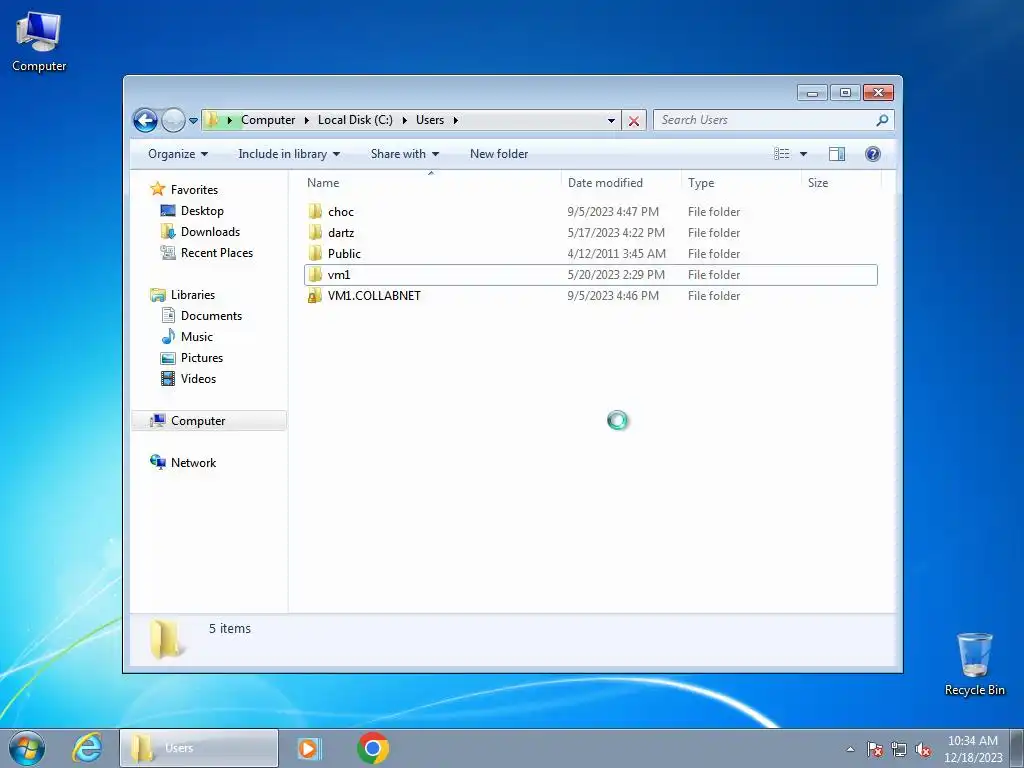Image resolution: width=1024 pixels, height=768 pixels.
Task: Maximize the Users window
Action: [845, 93]
